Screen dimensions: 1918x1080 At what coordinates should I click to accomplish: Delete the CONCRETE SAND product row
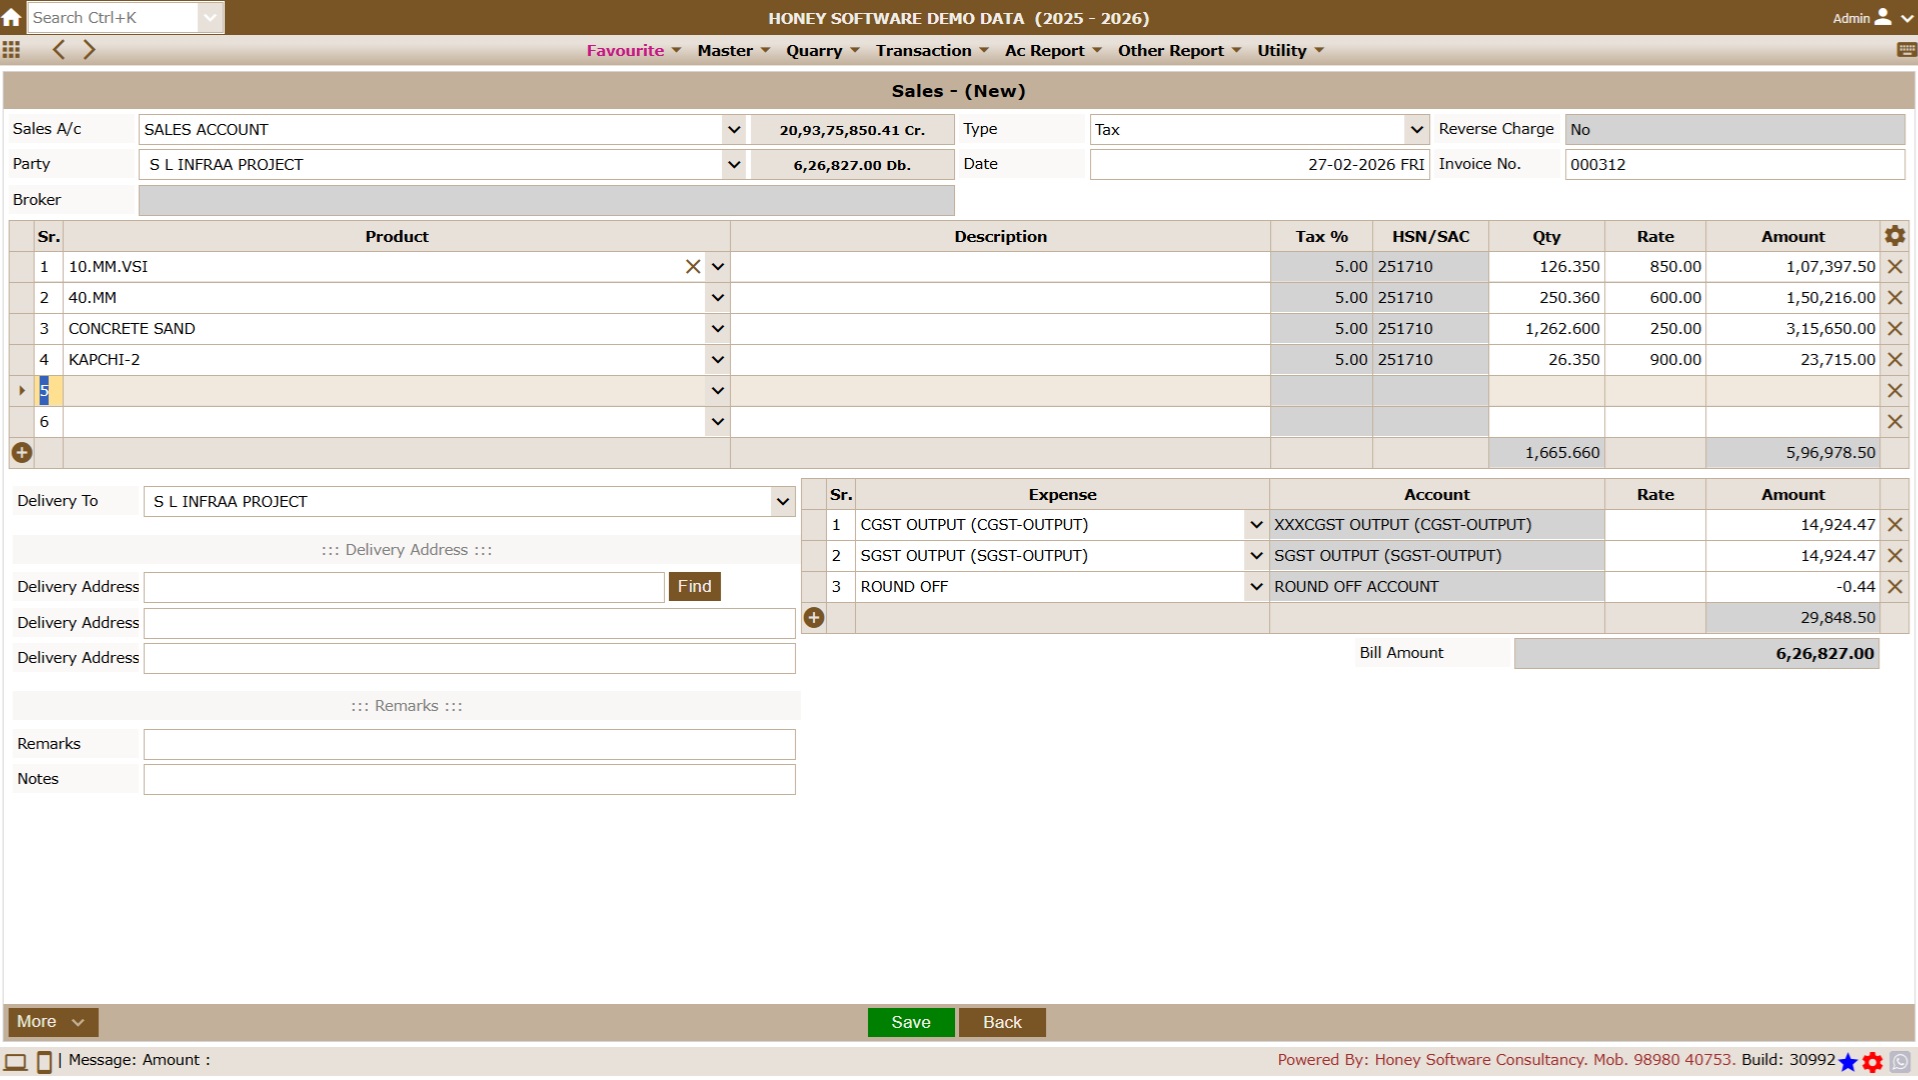(1894, 329)
